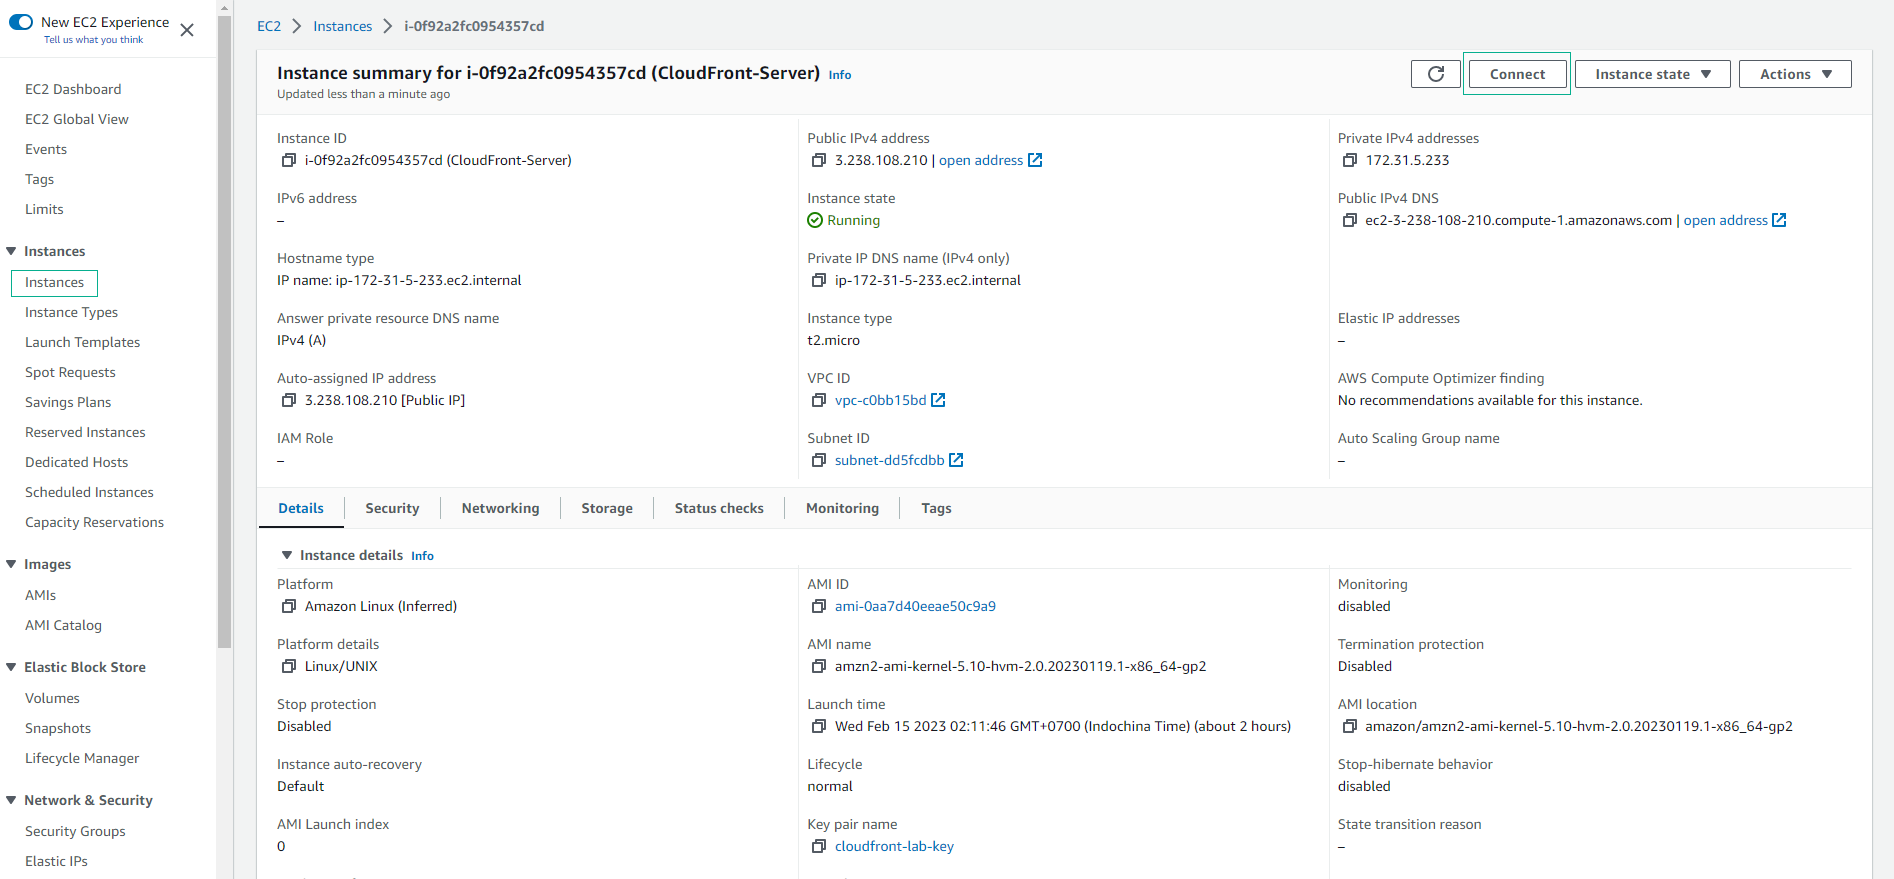The width and height of the screenshot is (1894, 879).
Task: Open the Actions dropdown menu
Action: click(1795, 74)
